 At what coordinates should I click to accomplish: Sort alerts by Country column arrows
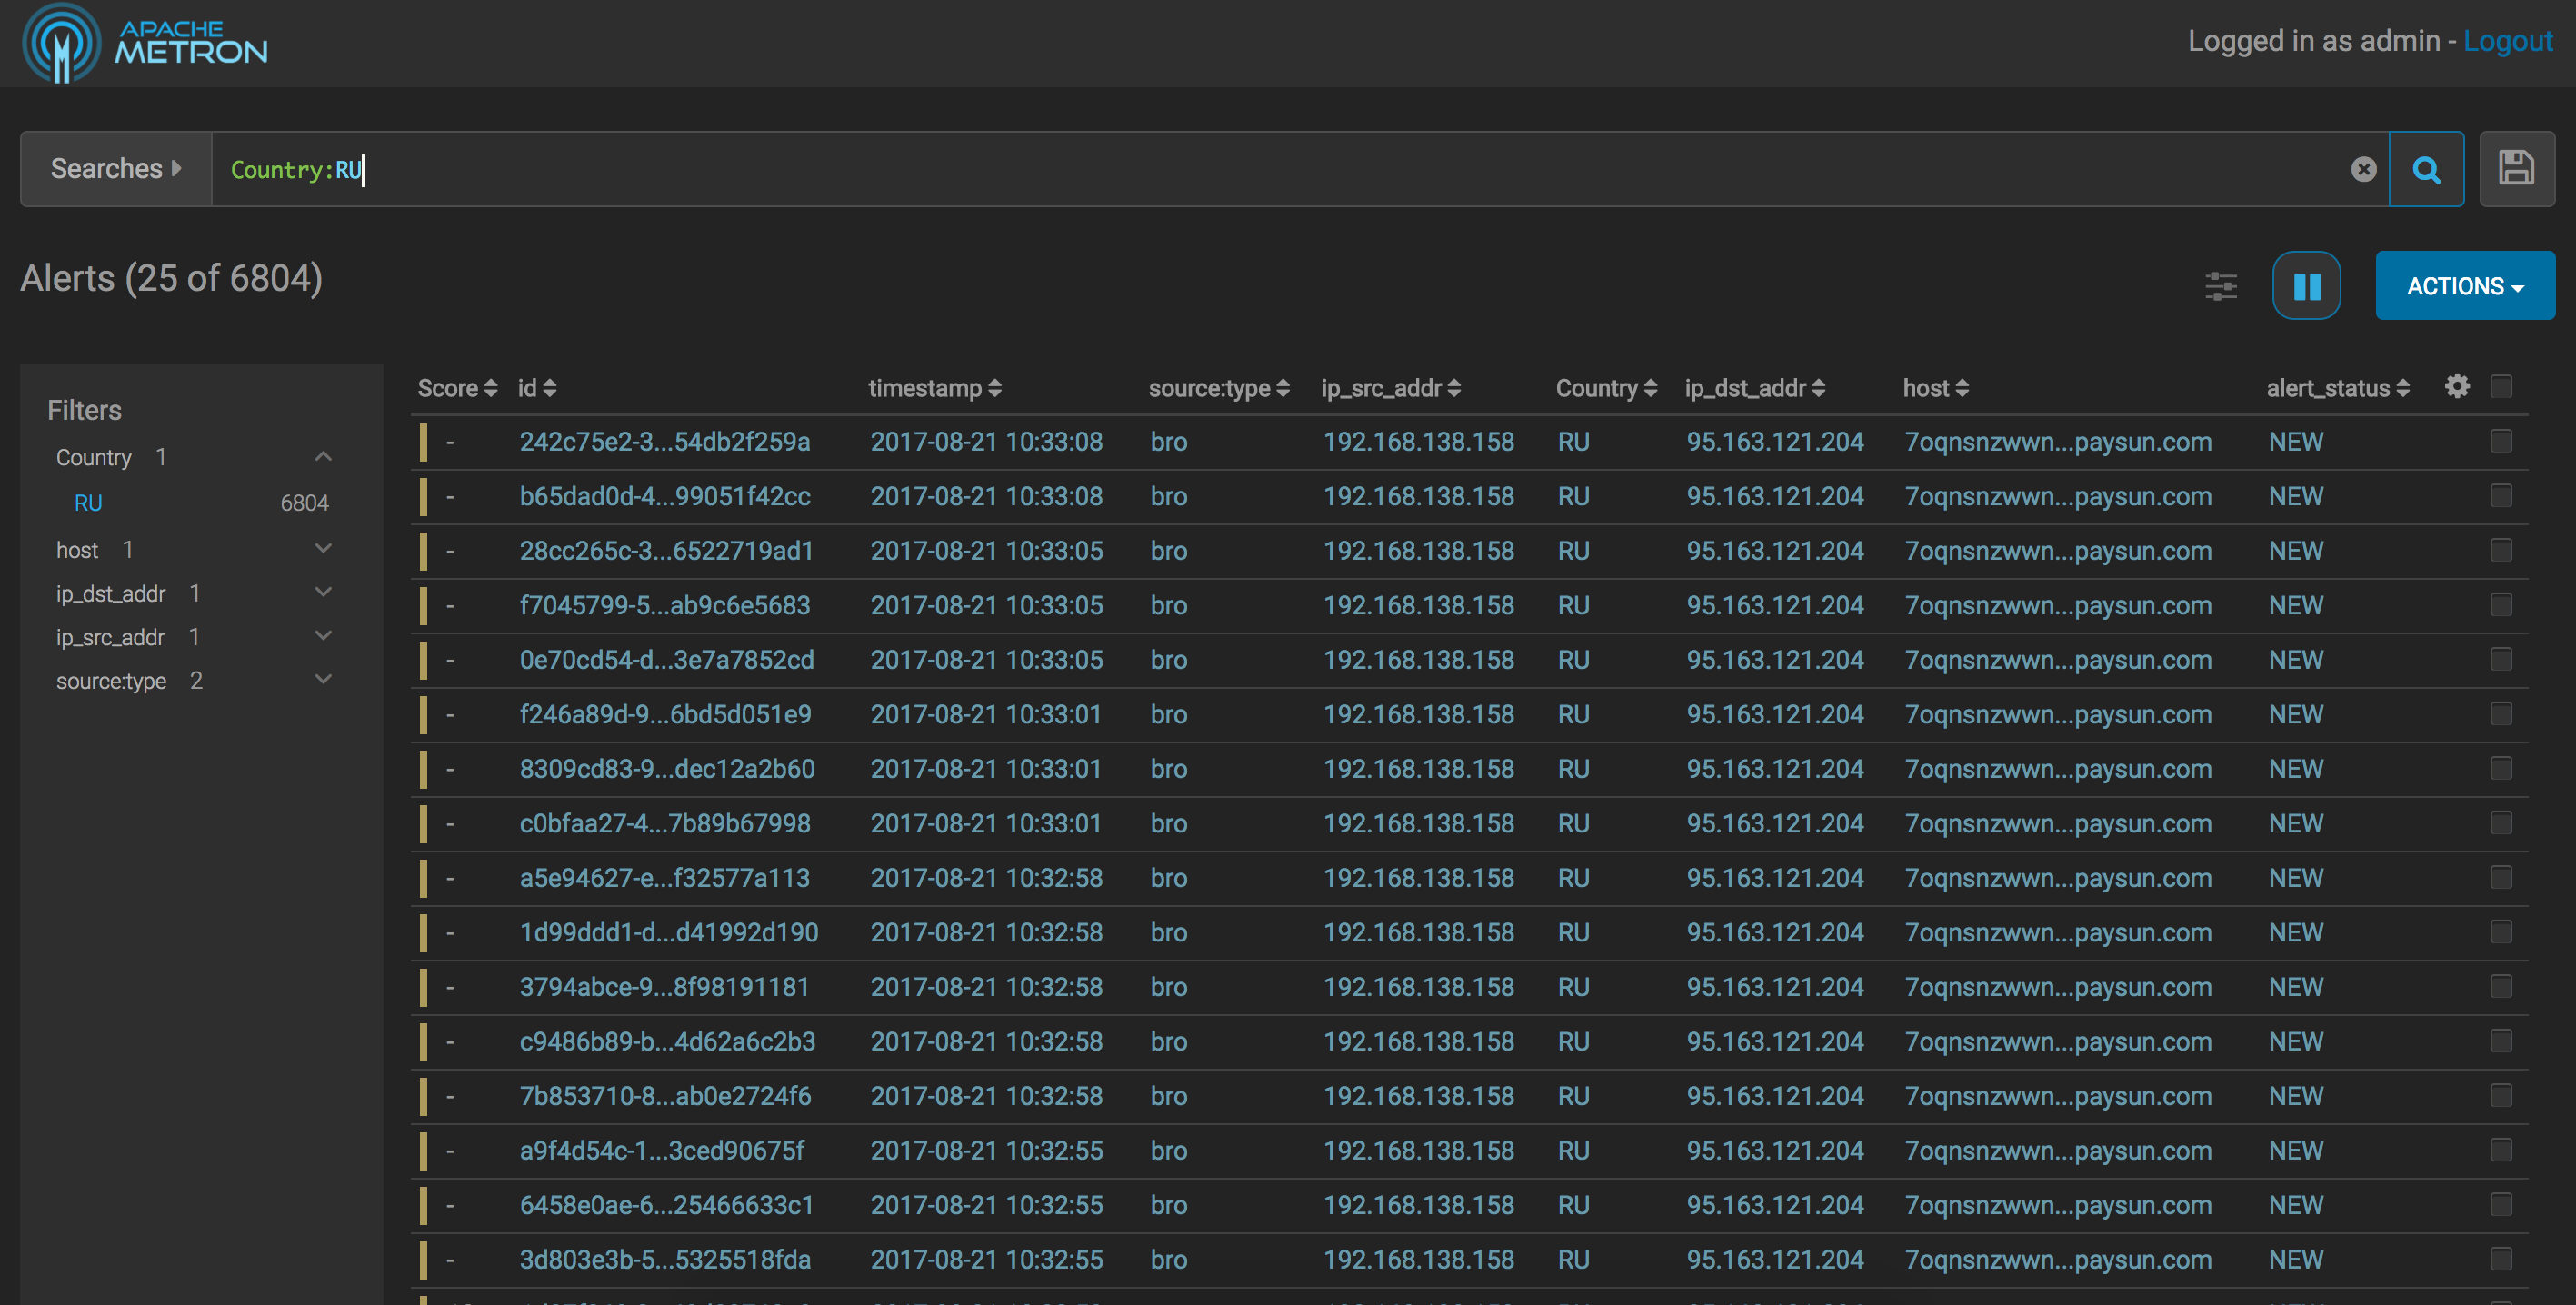pos(1650,388)
